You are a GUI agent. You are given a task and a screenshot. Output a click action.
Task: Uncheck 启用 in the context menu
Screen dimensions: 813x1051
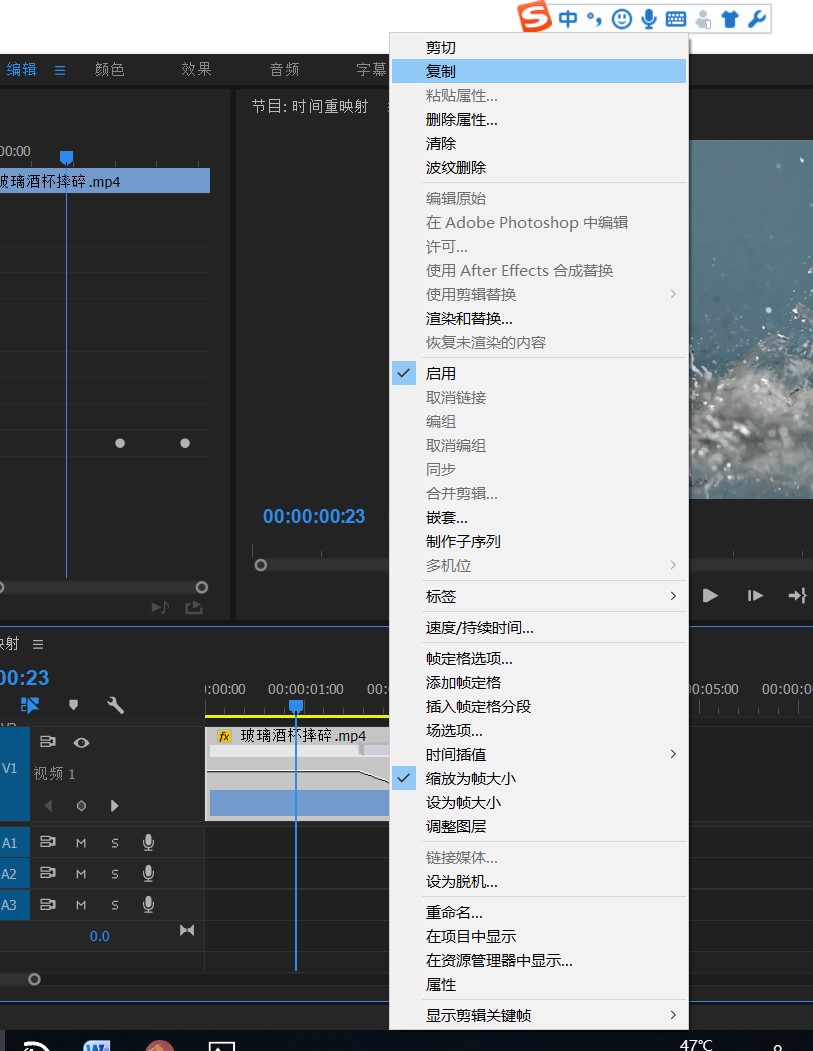[441, 373]
